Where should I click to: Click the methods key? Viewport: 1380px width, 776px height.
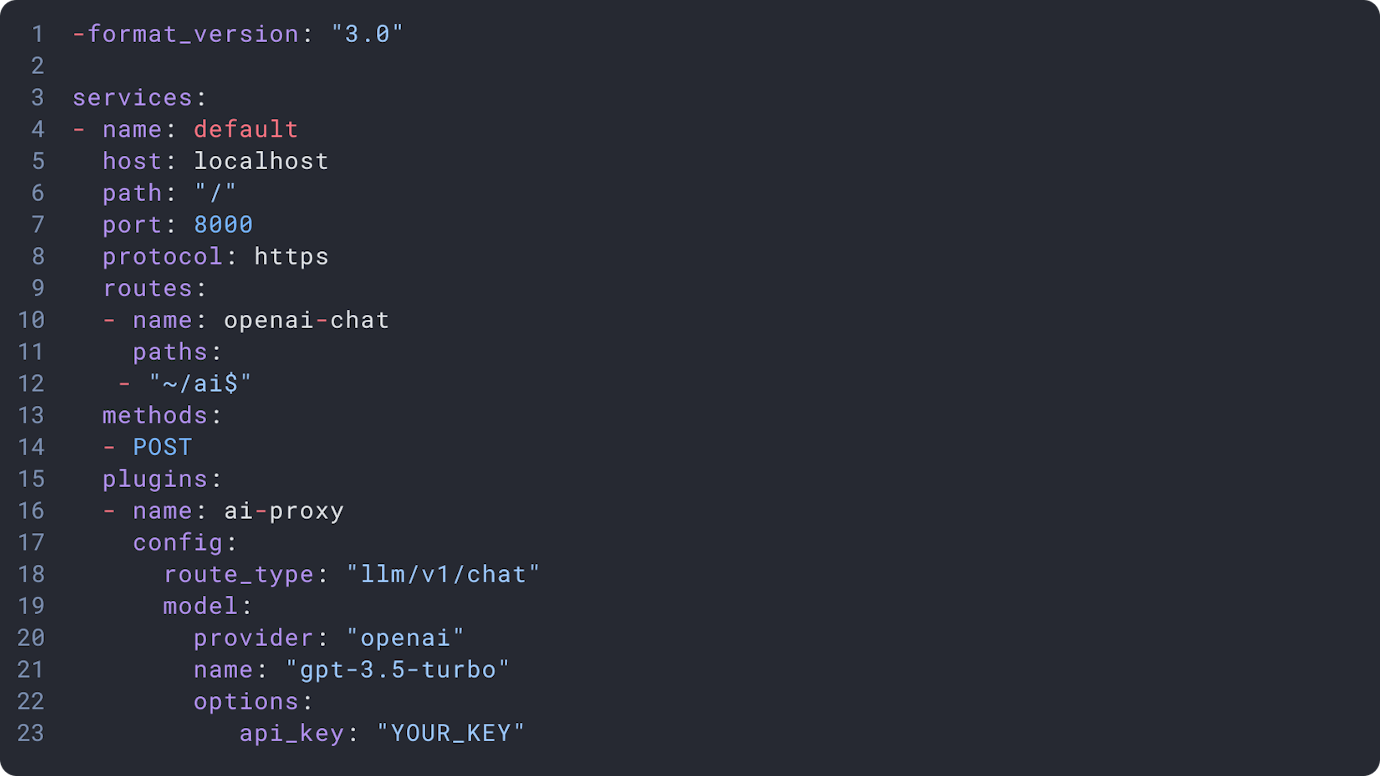155,416
